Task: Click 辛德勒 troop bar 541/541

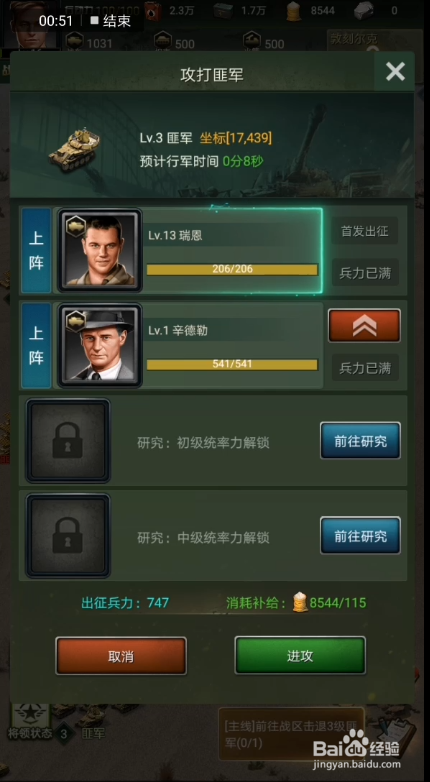Action: point(232,365)
